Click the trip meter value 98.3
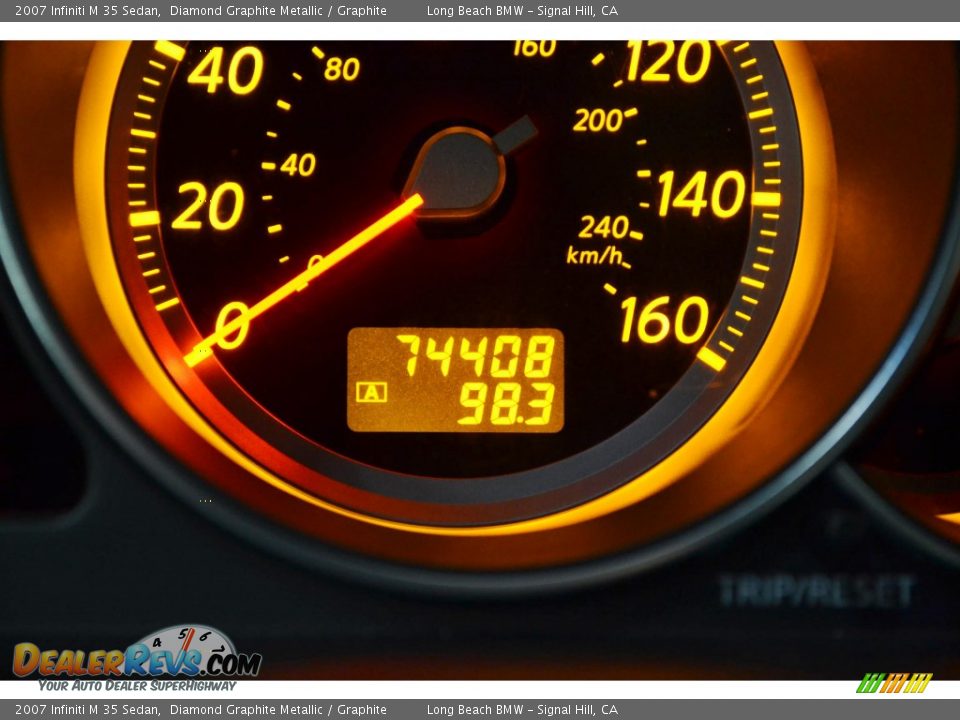Screen dimensions: 960x720 tap(506, 403)
